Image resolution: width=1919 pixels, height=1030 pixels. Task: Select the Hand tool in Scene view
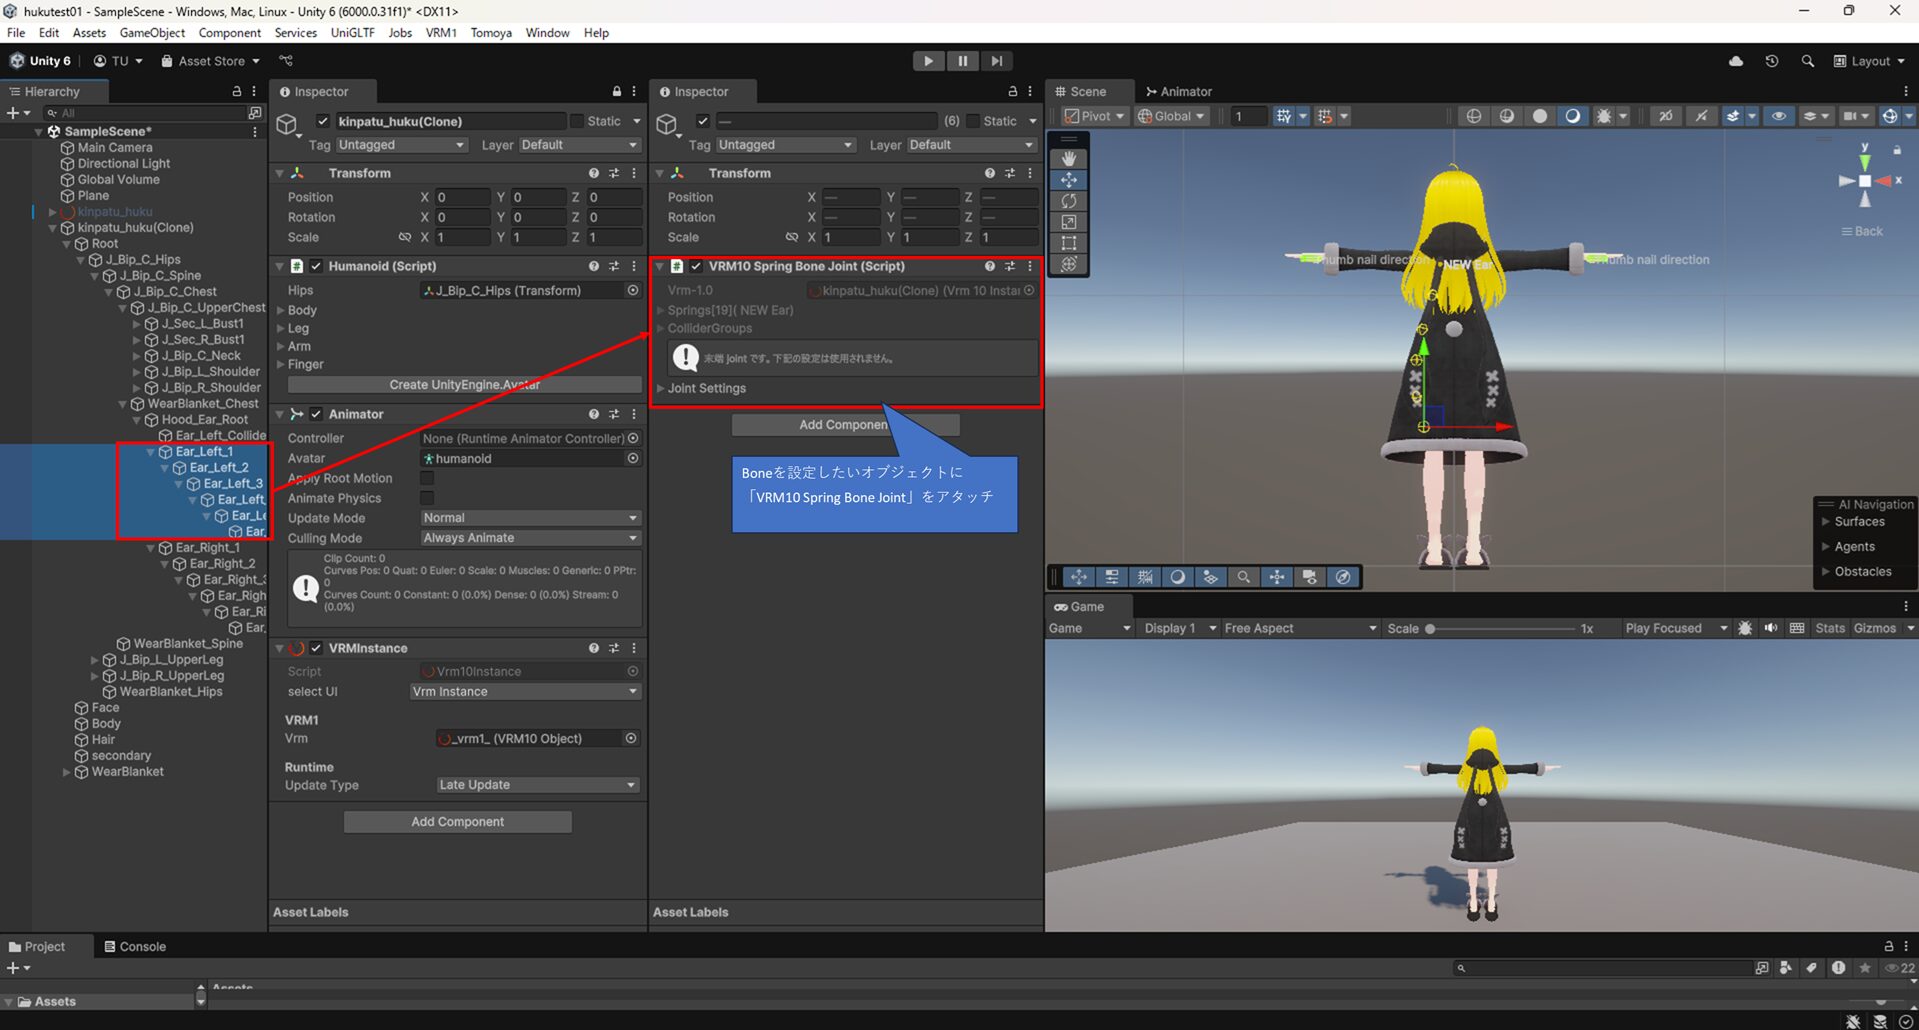pos(1069,159)
